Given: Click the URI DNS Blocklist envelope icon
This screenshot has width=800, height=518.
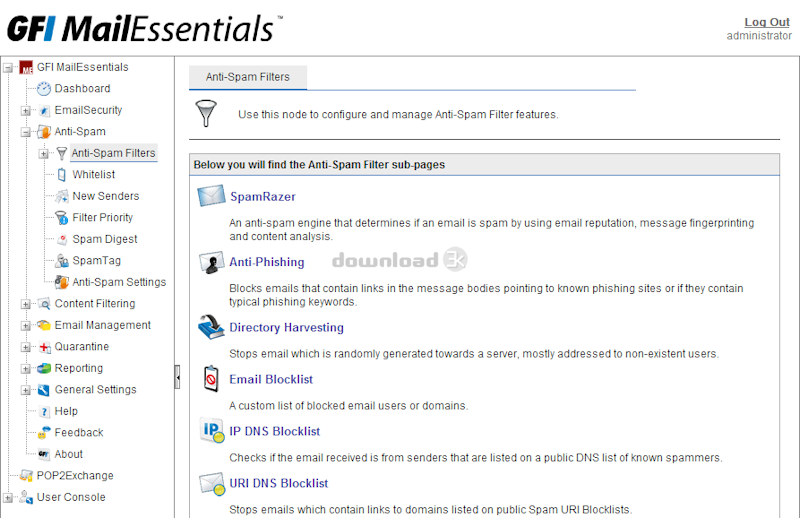Looking at the screenshot, I should [212, 483].
